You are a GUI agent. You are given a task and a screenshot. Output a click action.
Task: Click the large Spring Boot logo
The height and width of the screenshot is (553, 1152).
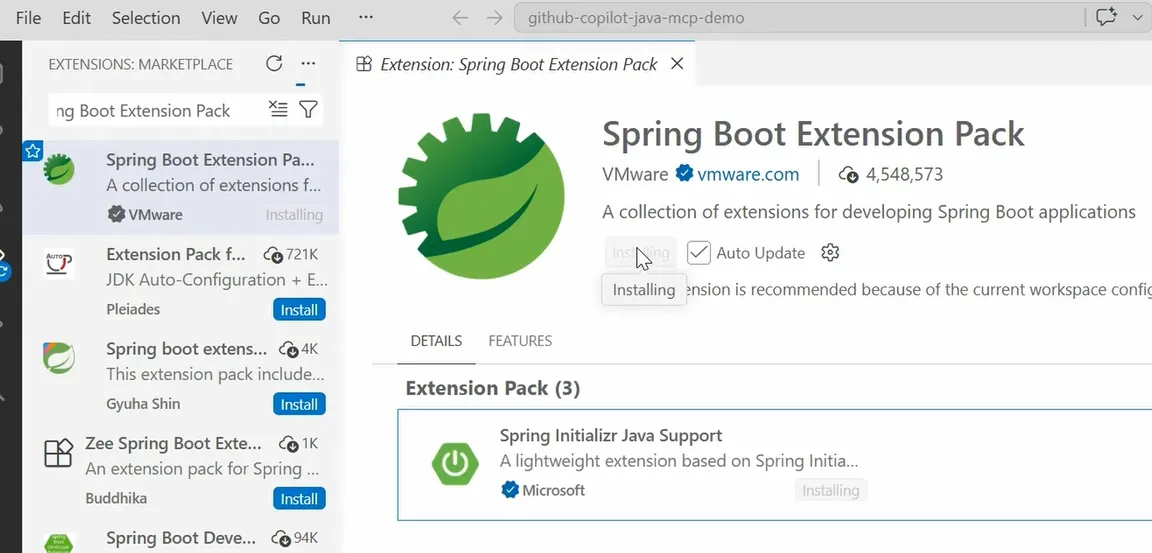click(481, 195)
